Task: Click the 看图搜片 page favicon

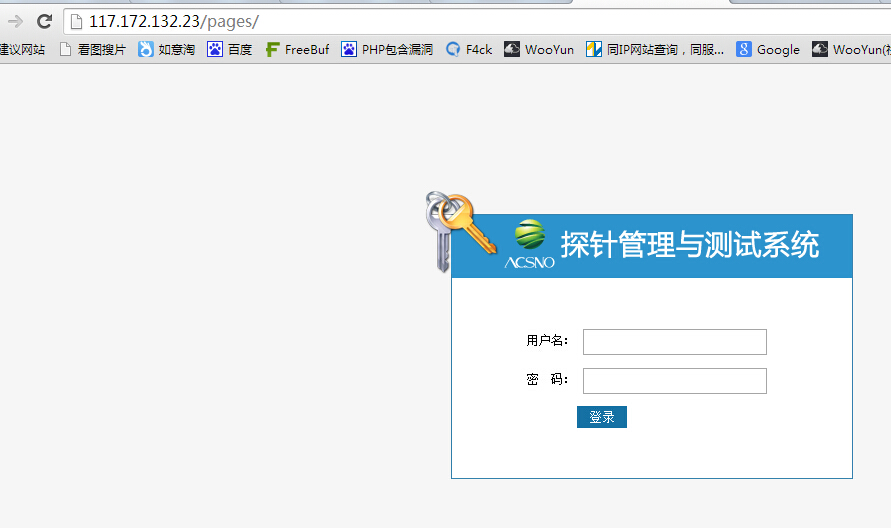Action: tap(65, 50)
